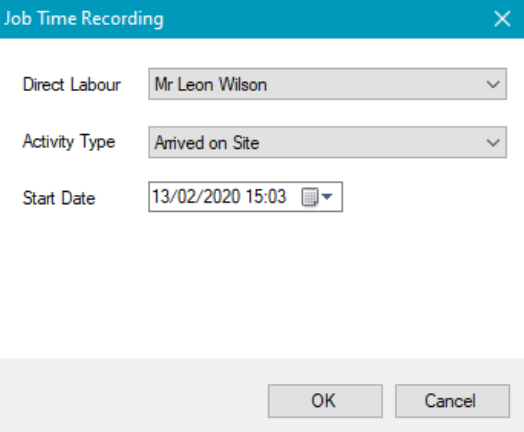The image size is (524, 432).
Task: Click the Start Date label
Action: pyautogui.click(x=59, y=198)
